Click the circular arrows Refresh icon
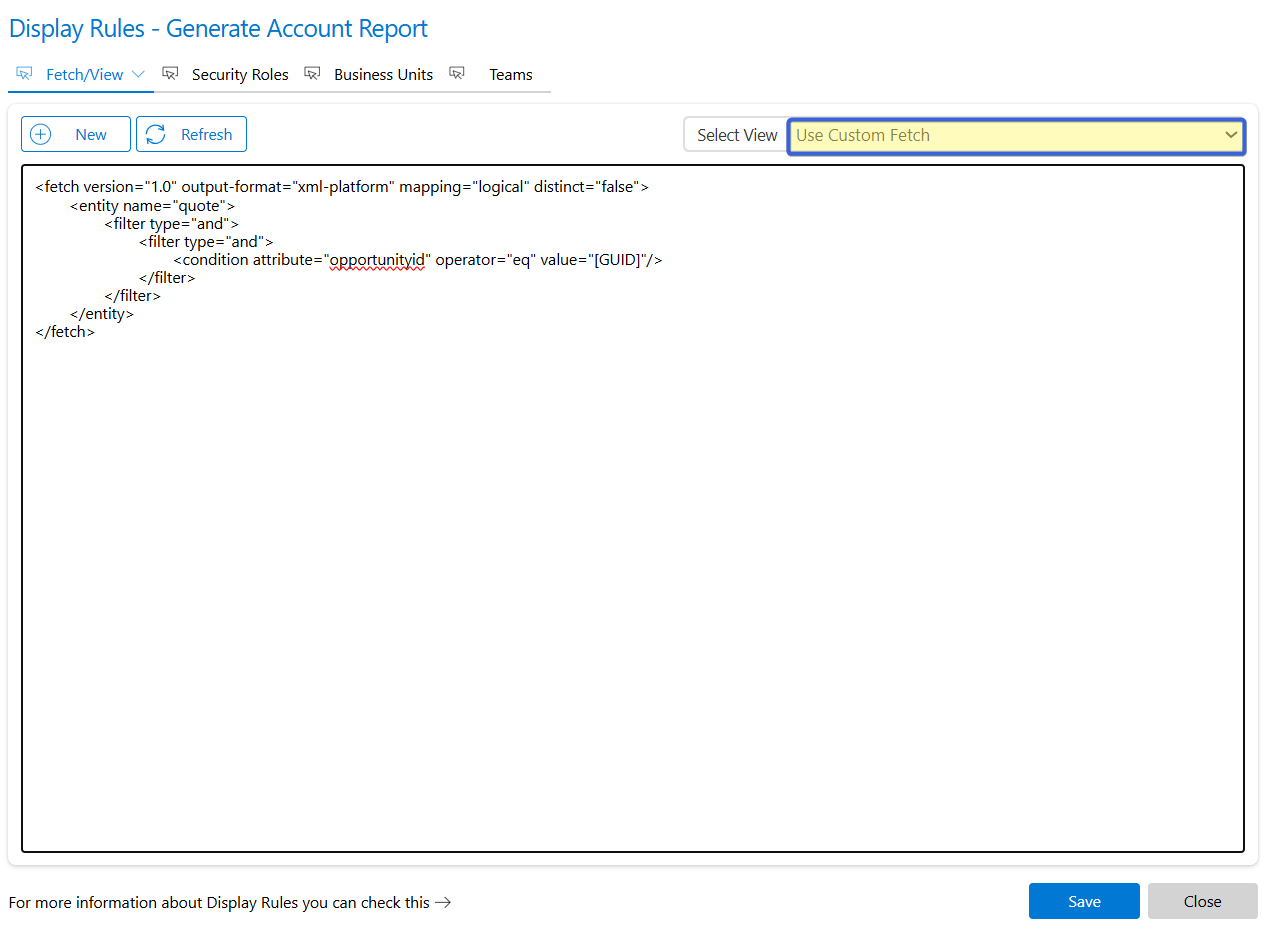1265x933 pixels. [156, 135]
